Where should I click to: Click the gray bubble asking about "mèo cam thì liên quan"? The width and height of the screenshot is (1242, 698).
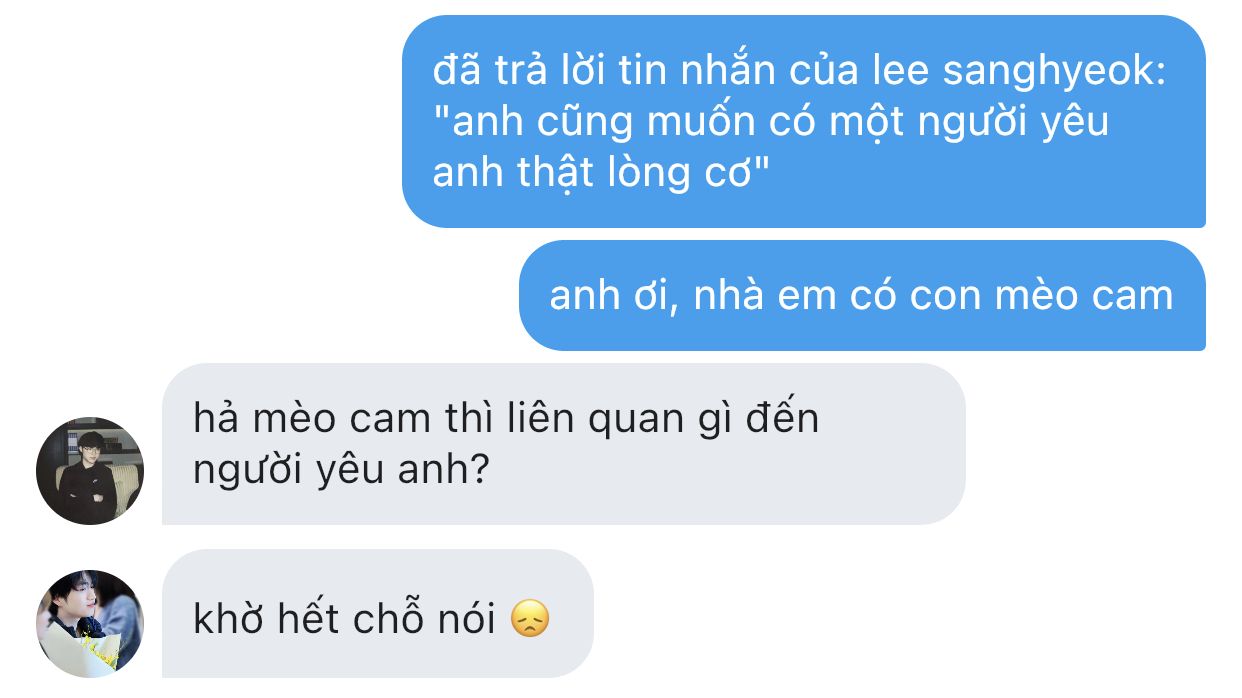click(564, 444)
